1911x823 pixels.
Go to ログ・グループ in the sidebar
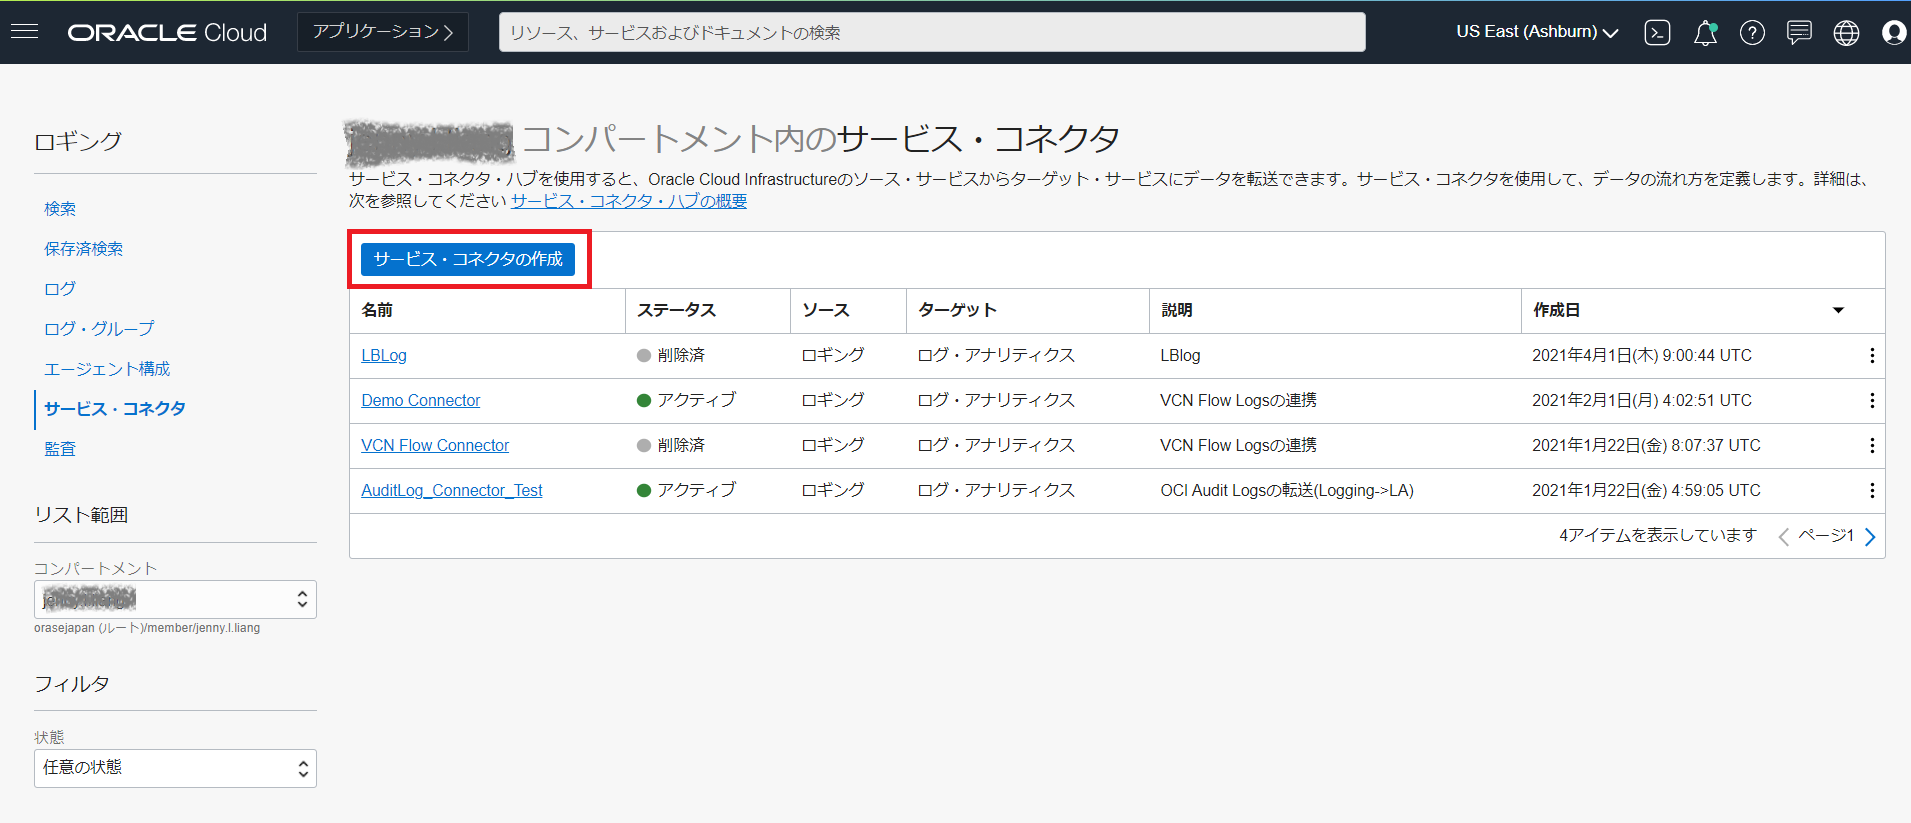tap(99, 329)
